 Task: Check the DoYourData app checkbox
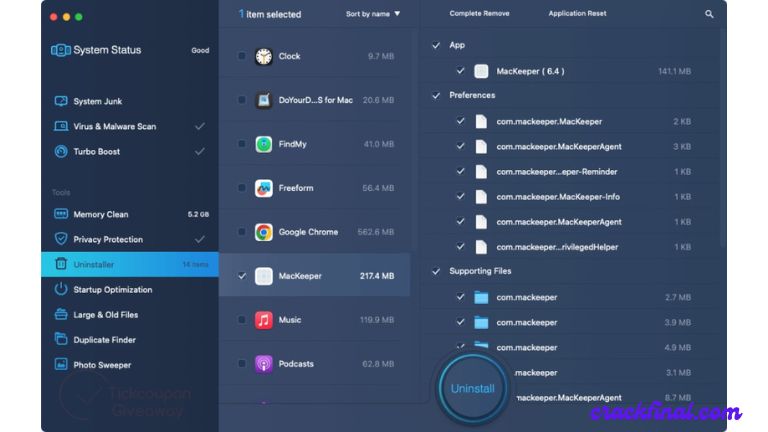pos(242,99)
